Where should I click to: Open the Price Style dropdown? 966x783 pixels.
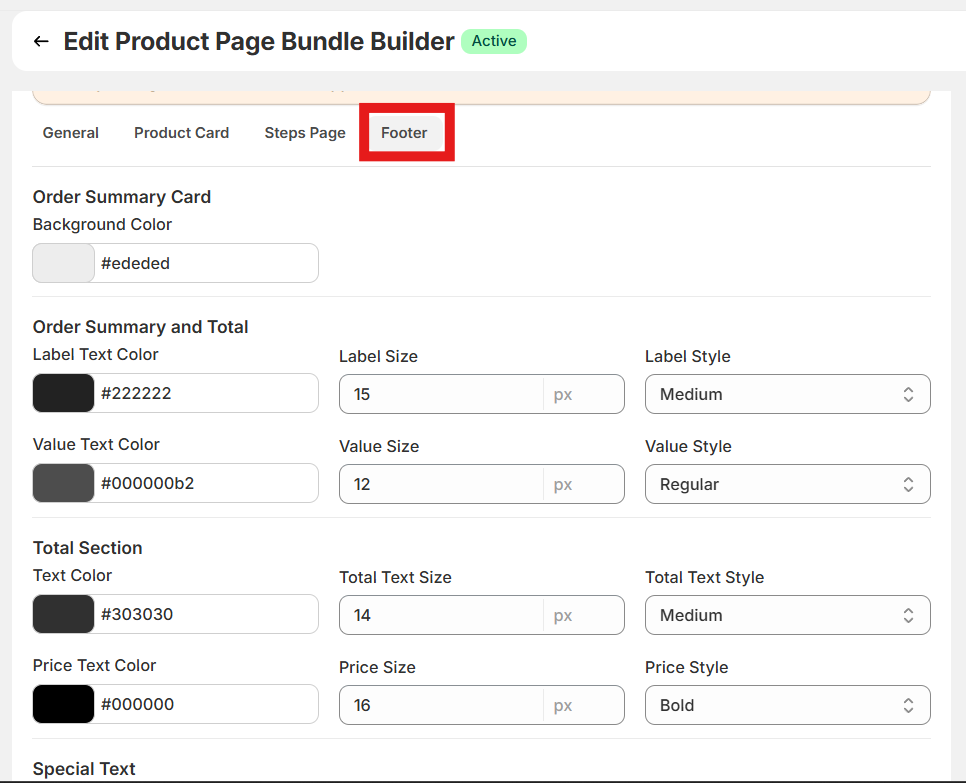[787, 705]
